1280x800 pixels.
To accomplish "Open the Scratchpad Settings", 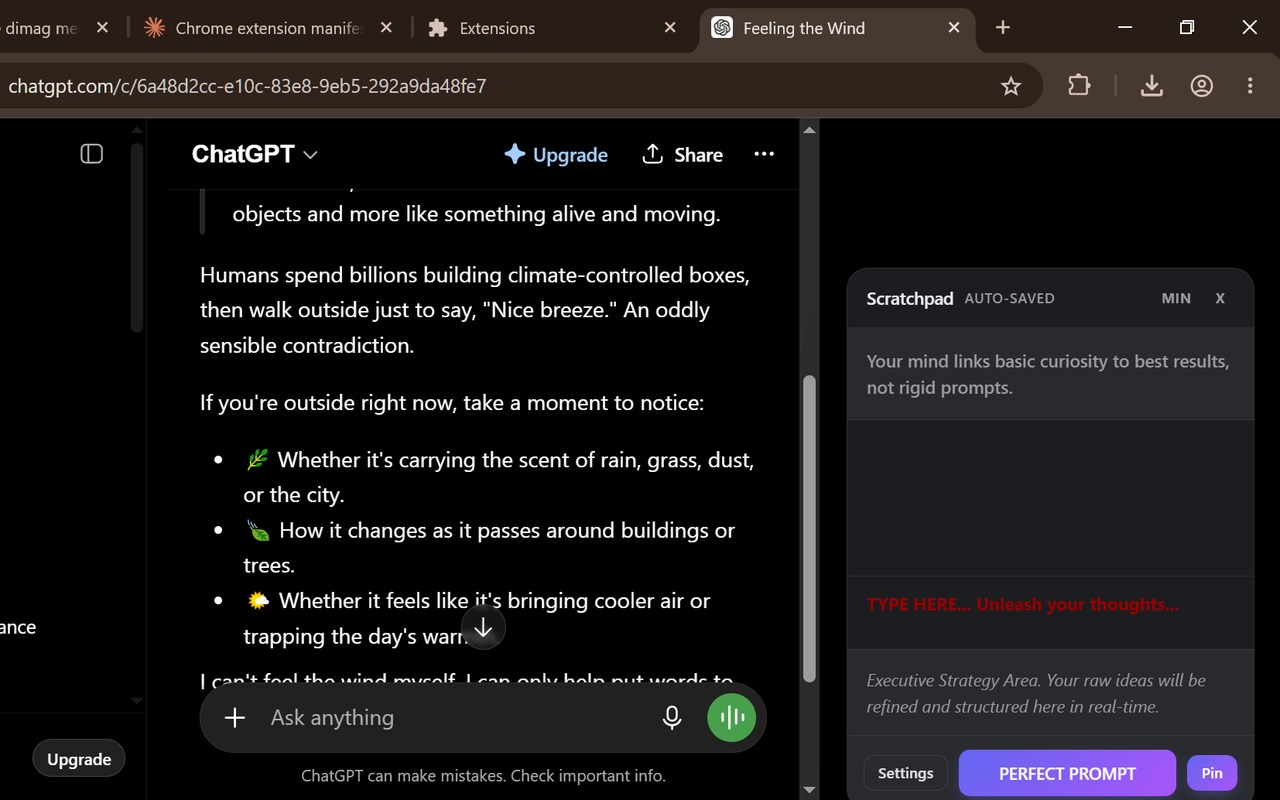I will click(x=906, y=773).
